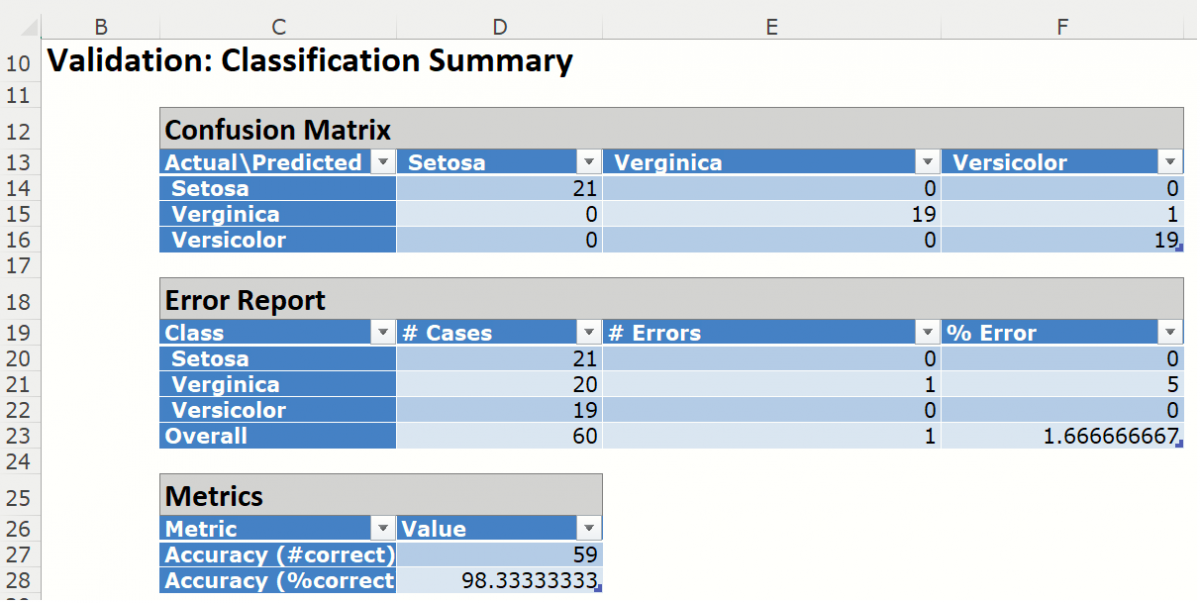Select column E header

pyautogui.click(x=771, y=27)
